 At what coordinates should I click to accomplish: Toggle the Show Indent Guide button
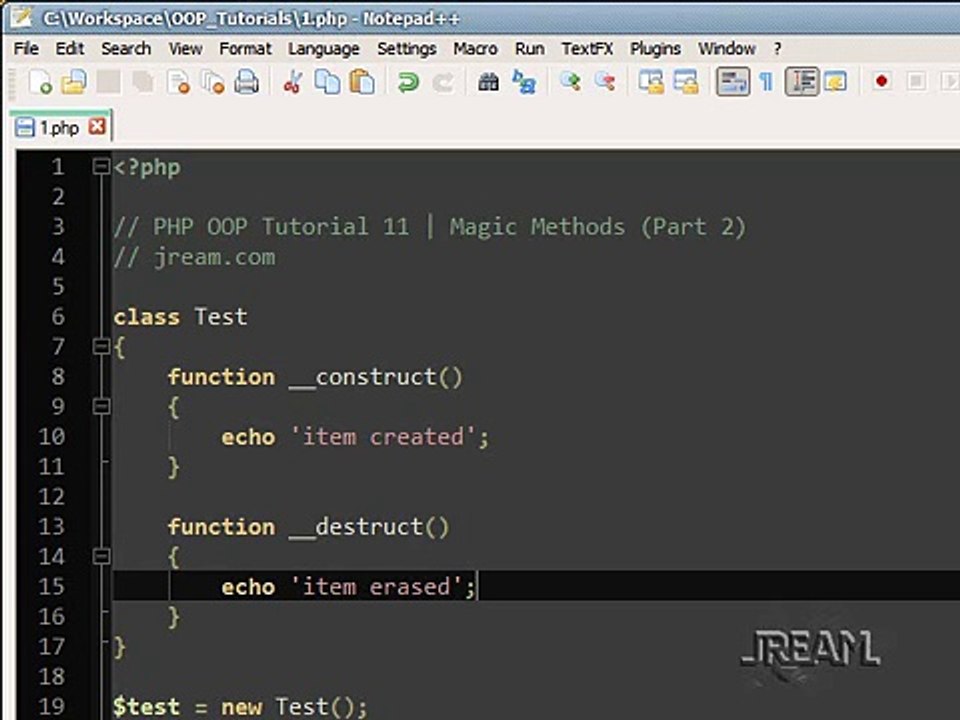[801, 81]
